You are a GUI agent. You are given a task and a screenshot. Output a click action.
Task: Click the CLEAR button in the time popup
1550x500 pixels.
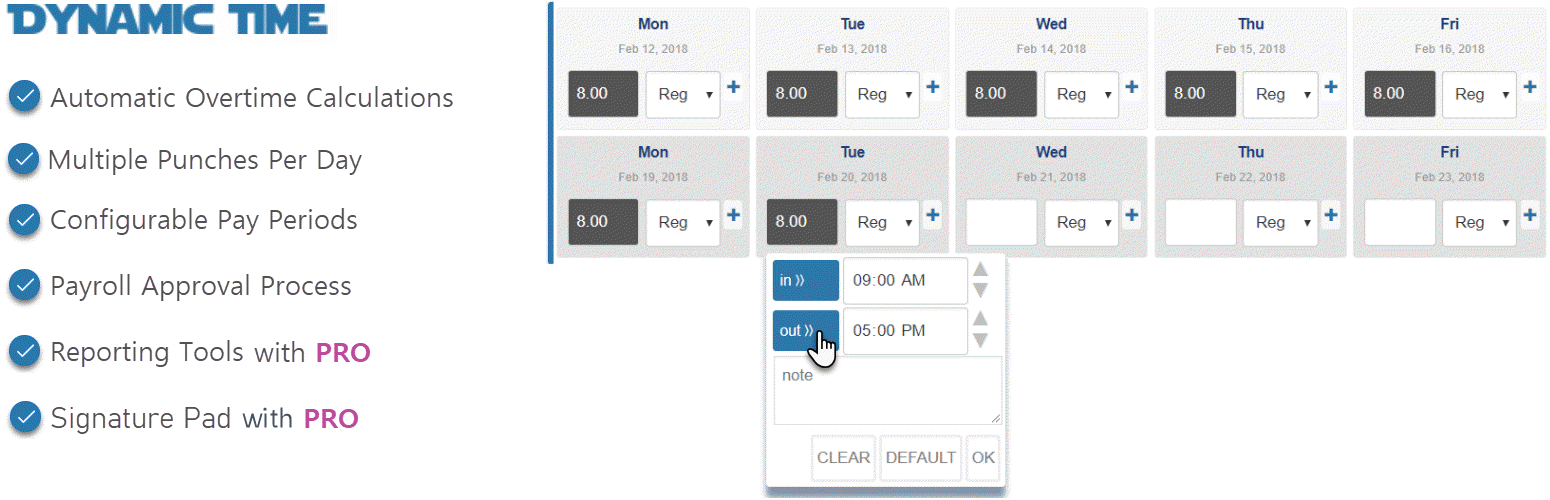point(844,458)
